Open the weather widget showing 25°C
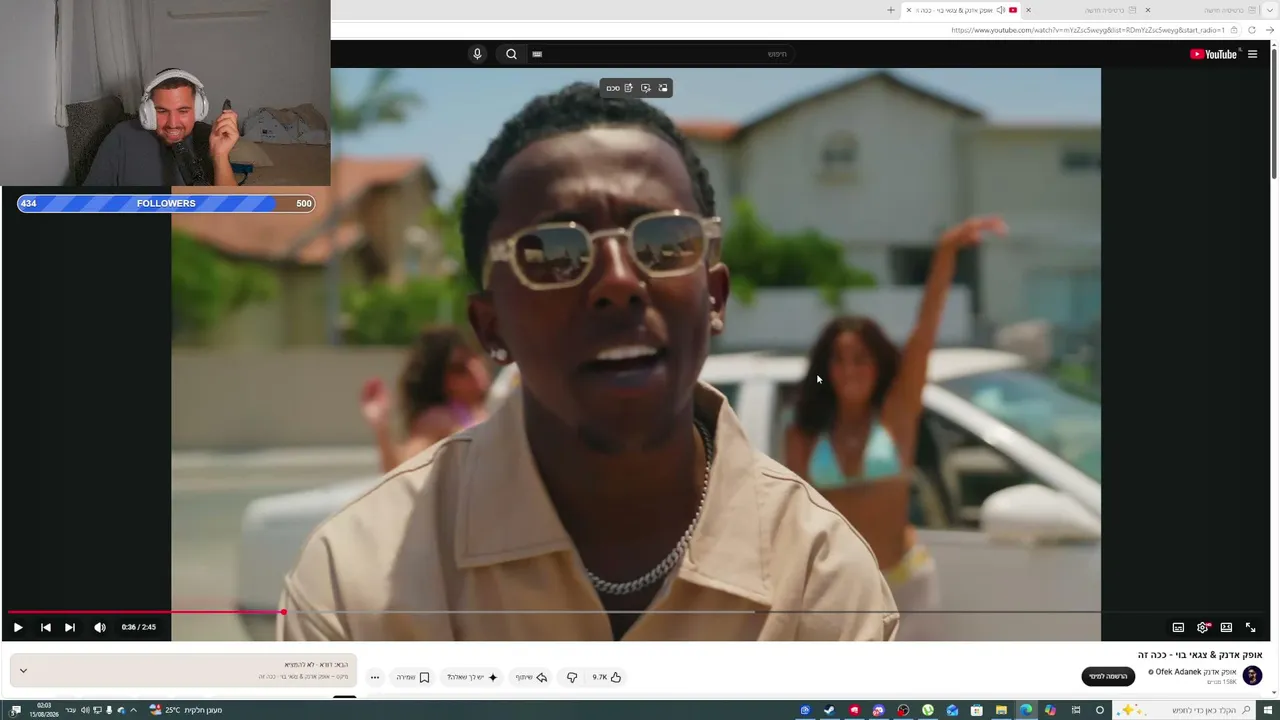Viewport: 1280px width, 720px height. [x=186, y=710]
